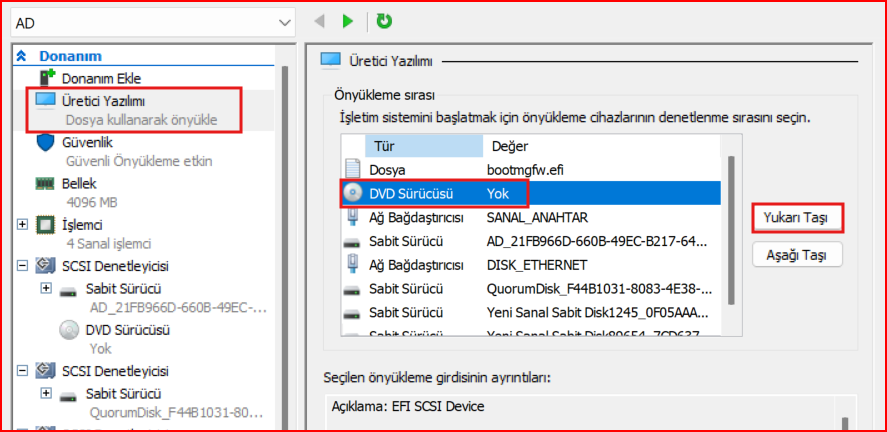Open the AD virtual machine dropdown
887x432 pixels.
pos(282,21)
